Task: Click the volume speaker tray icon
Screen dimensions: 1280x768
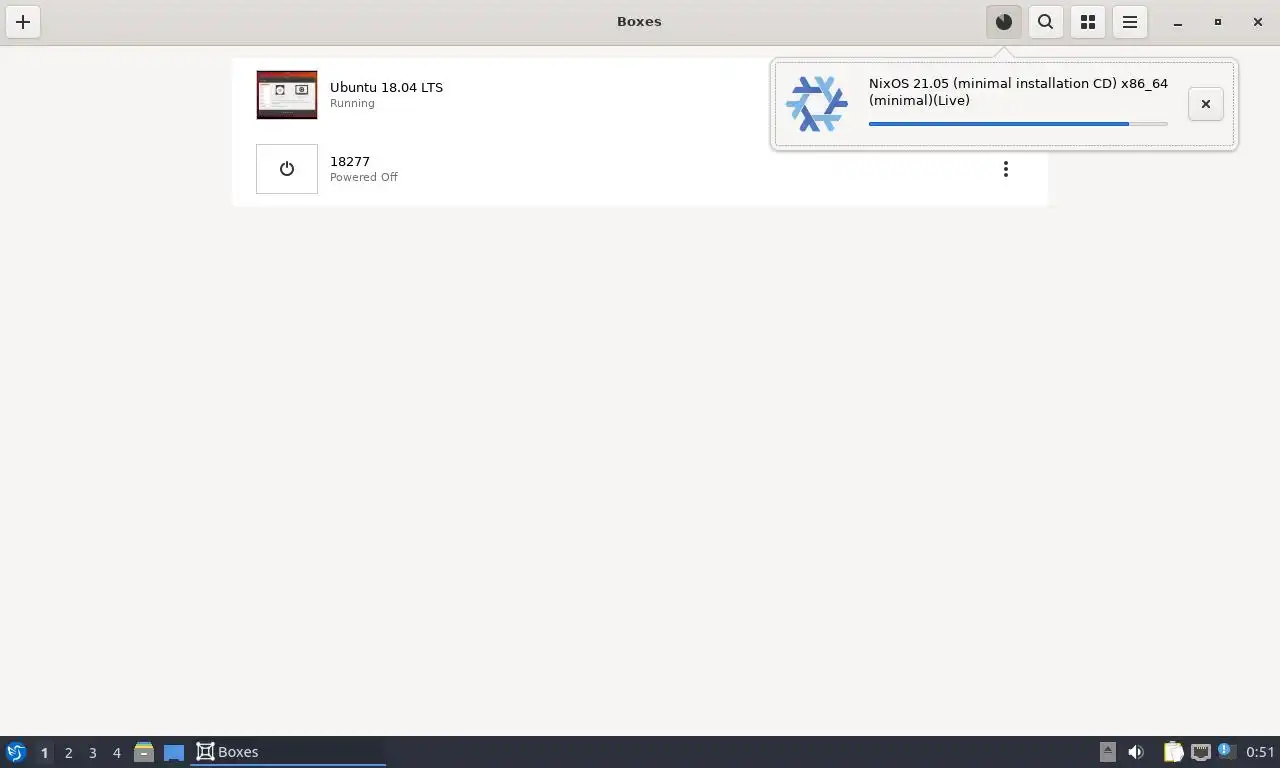Action: [1136, 752]
